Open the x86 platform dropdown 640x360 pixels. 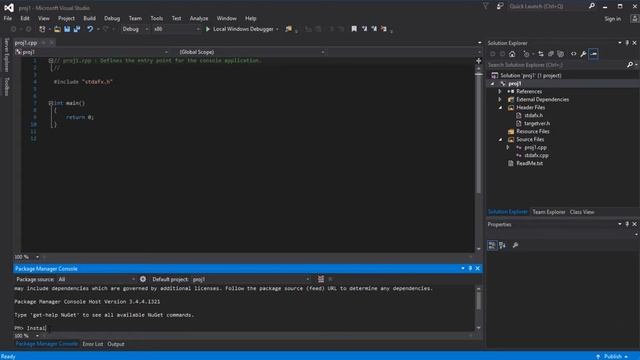pos(176,29)
